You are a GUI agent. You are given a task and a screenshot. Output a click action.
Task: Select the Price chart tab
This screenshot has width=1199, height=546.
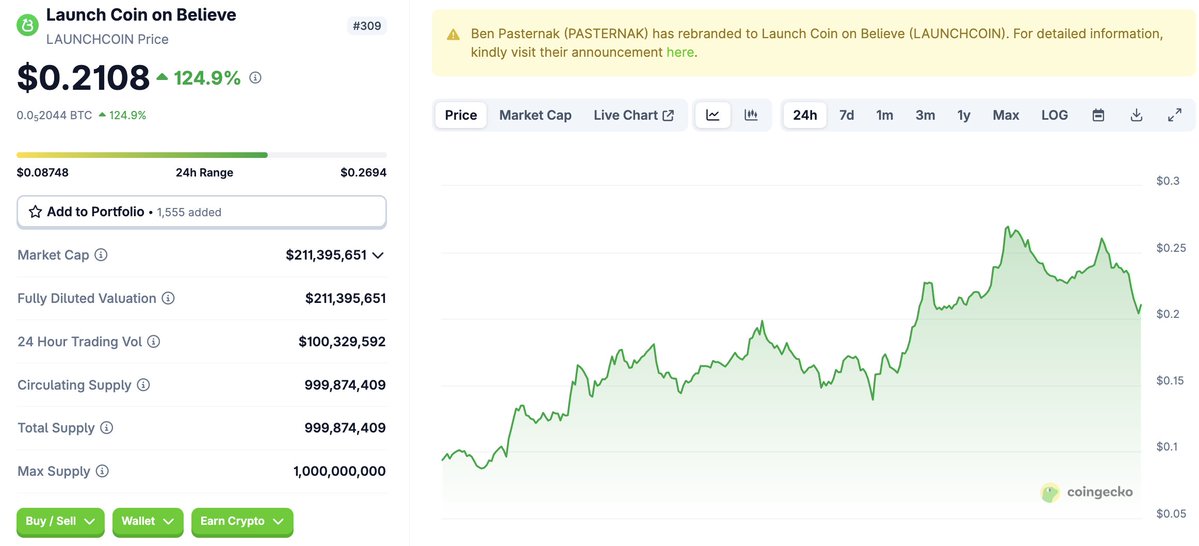tap(461, 115)
